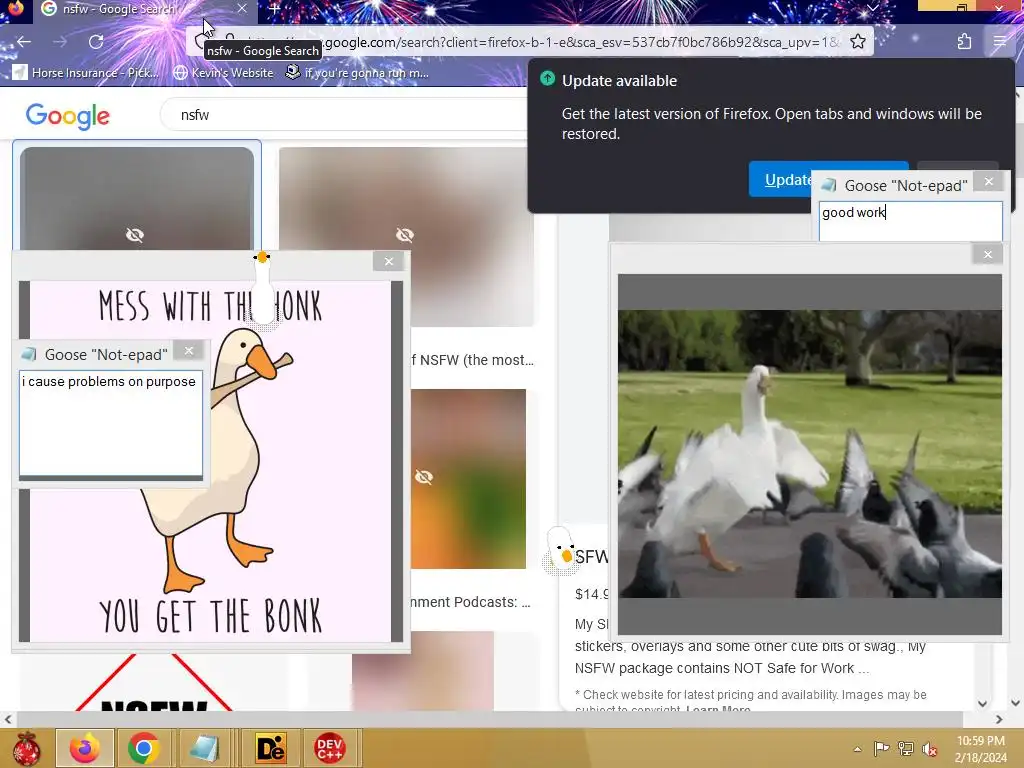Click the "Update available" heading text
The image size is (1024, 768).
pyautogui.click(x=619, y=81)
